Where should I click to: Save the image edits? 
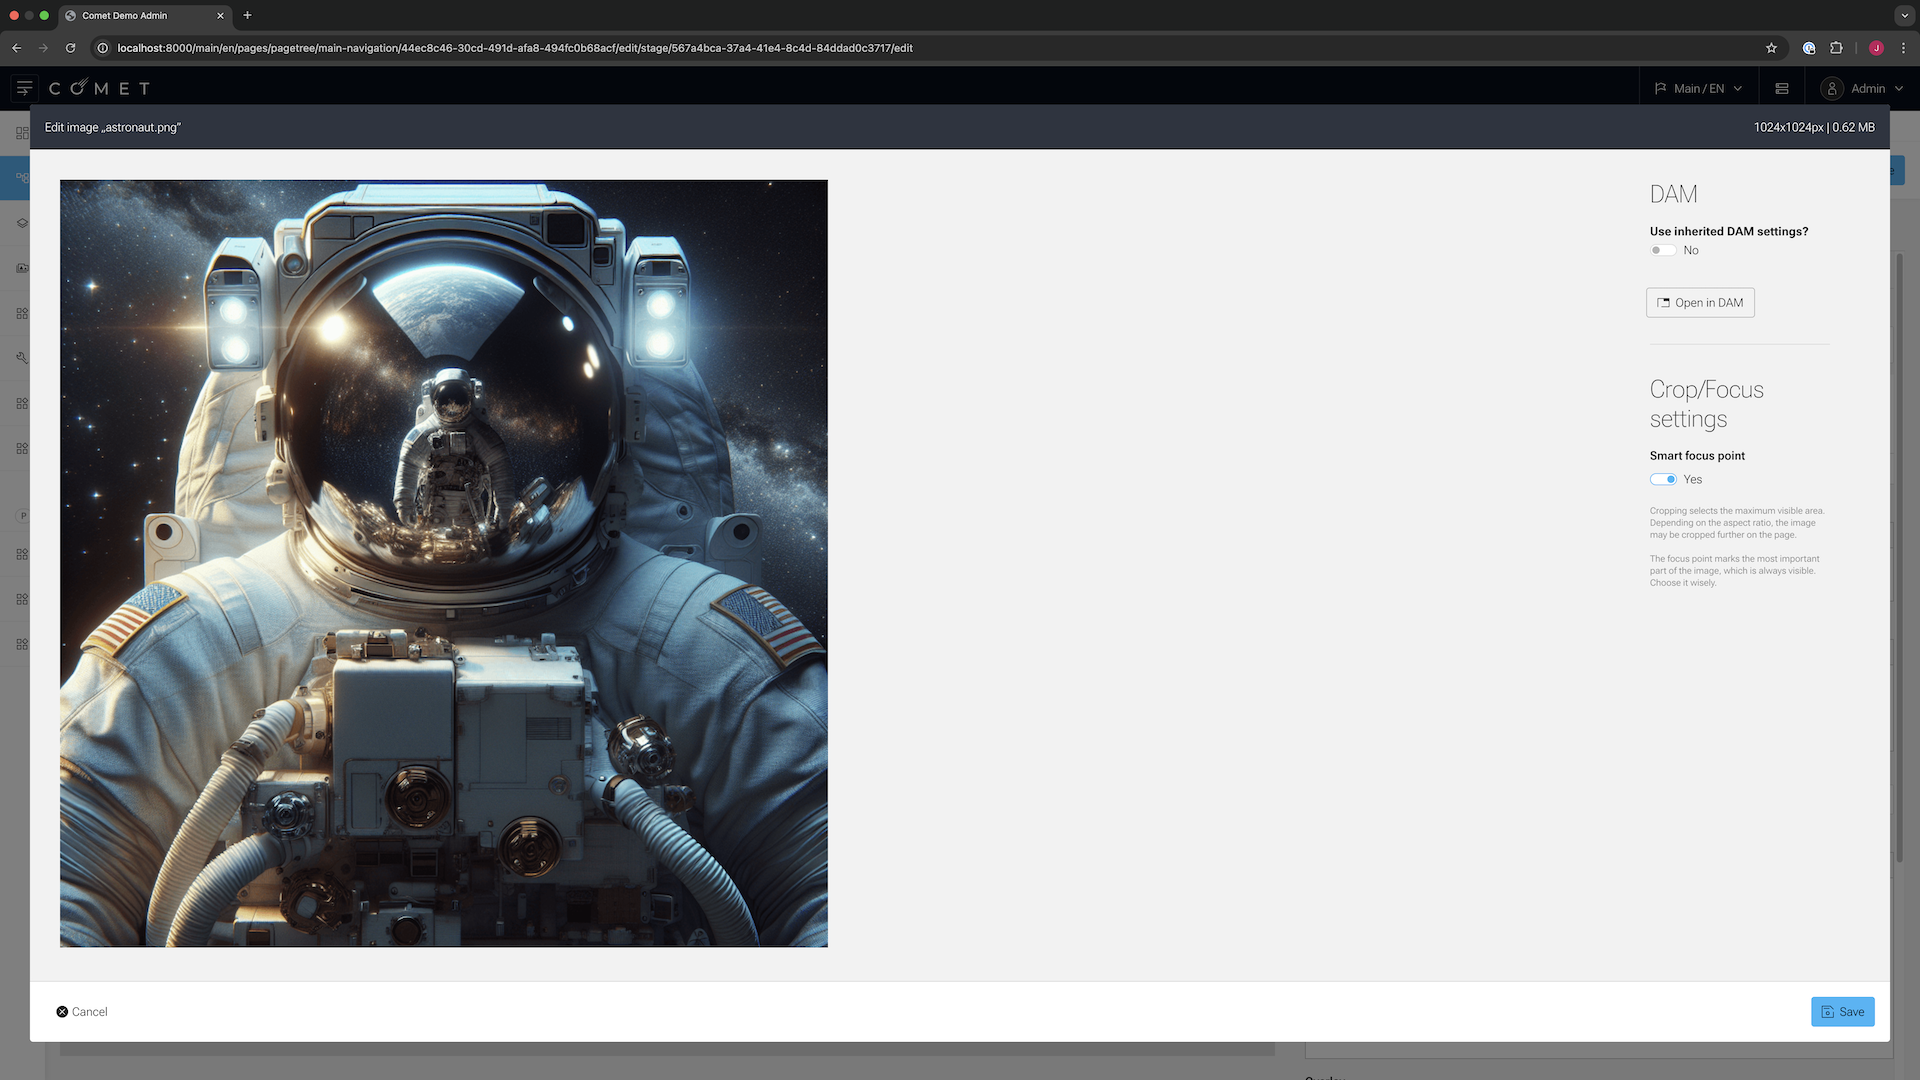tap(1842, 1012)
